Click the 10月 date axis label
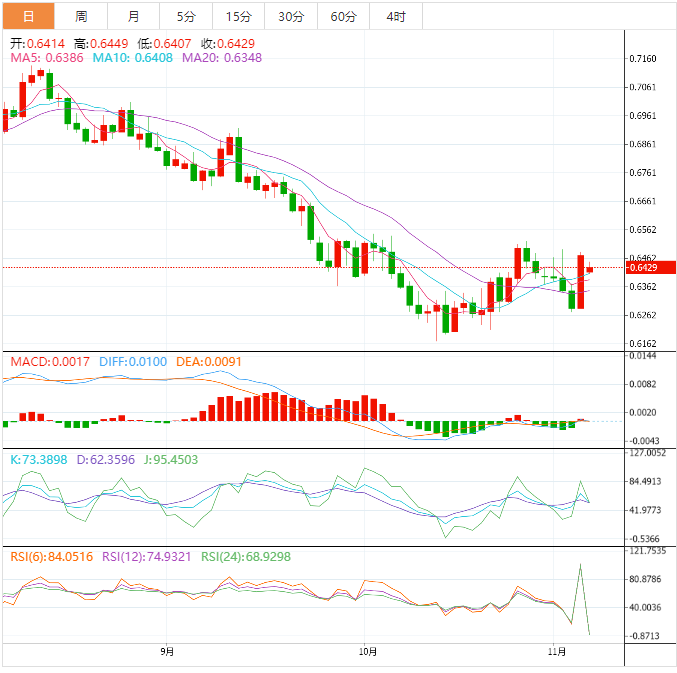Image resolution: width=677 pixels, height=673 pixels. point(368,651)
